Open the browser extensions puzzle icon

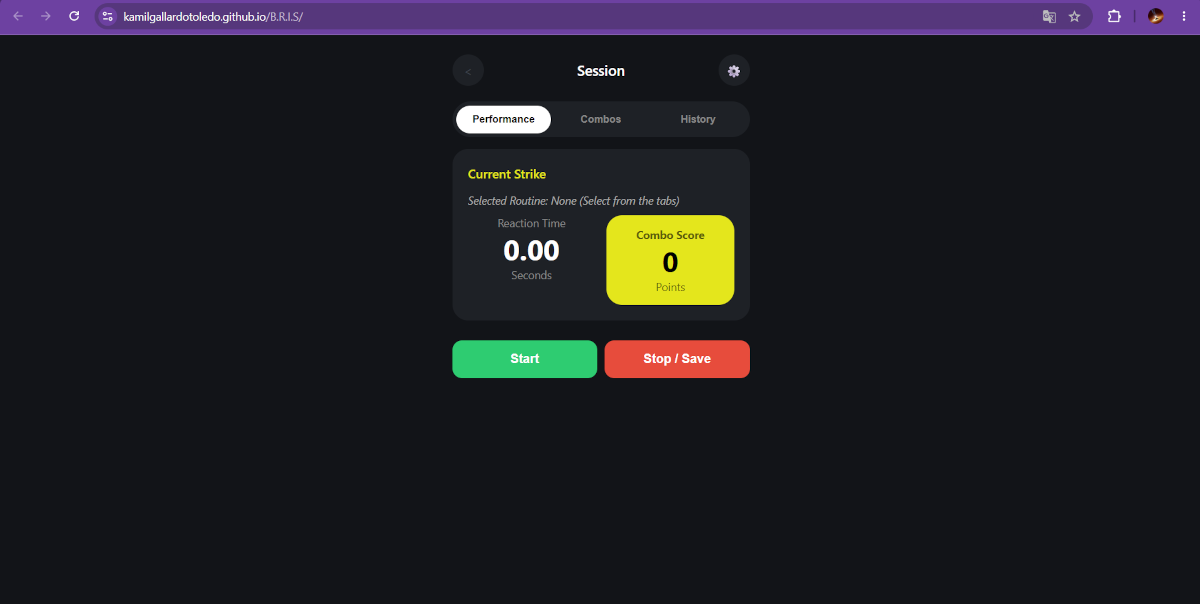(1114, 16)
